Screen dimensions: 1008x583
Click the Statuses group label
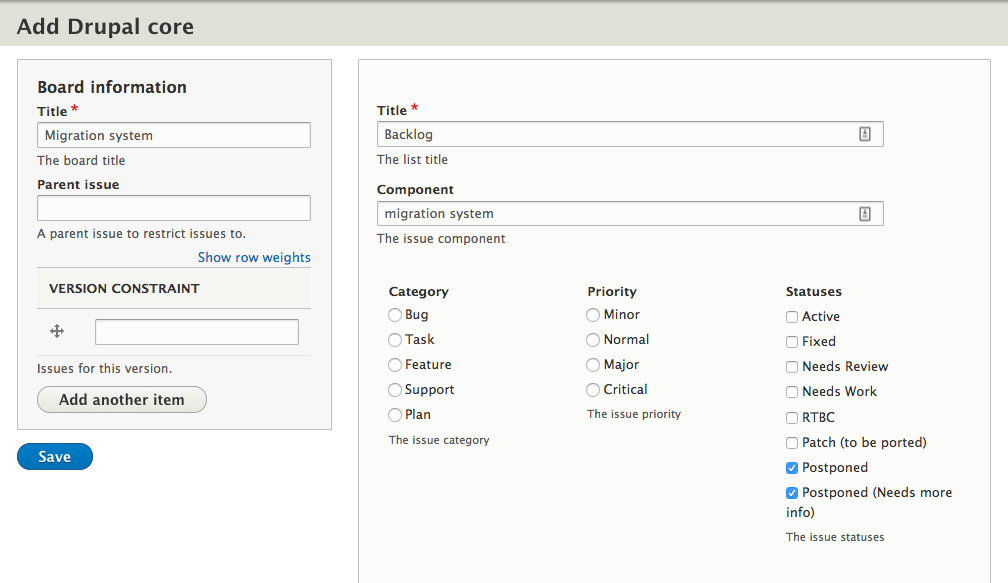813,291
